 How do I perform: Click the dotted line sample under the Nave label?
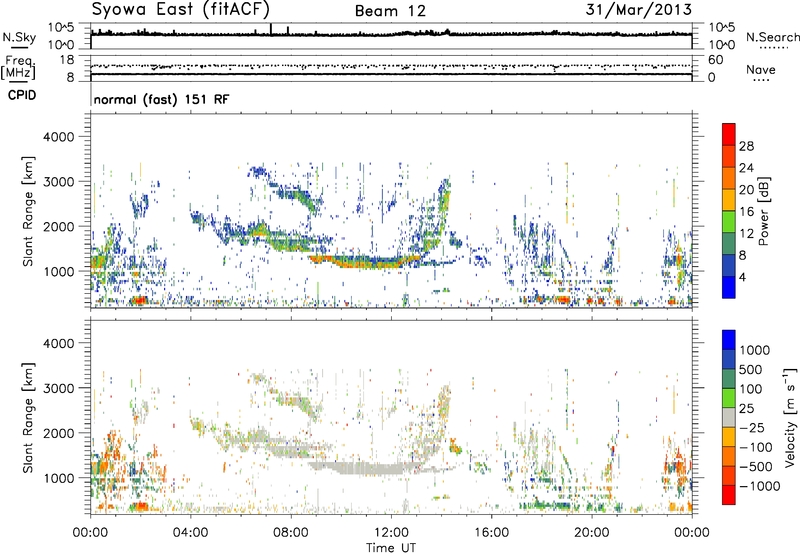tap(761, 81)
